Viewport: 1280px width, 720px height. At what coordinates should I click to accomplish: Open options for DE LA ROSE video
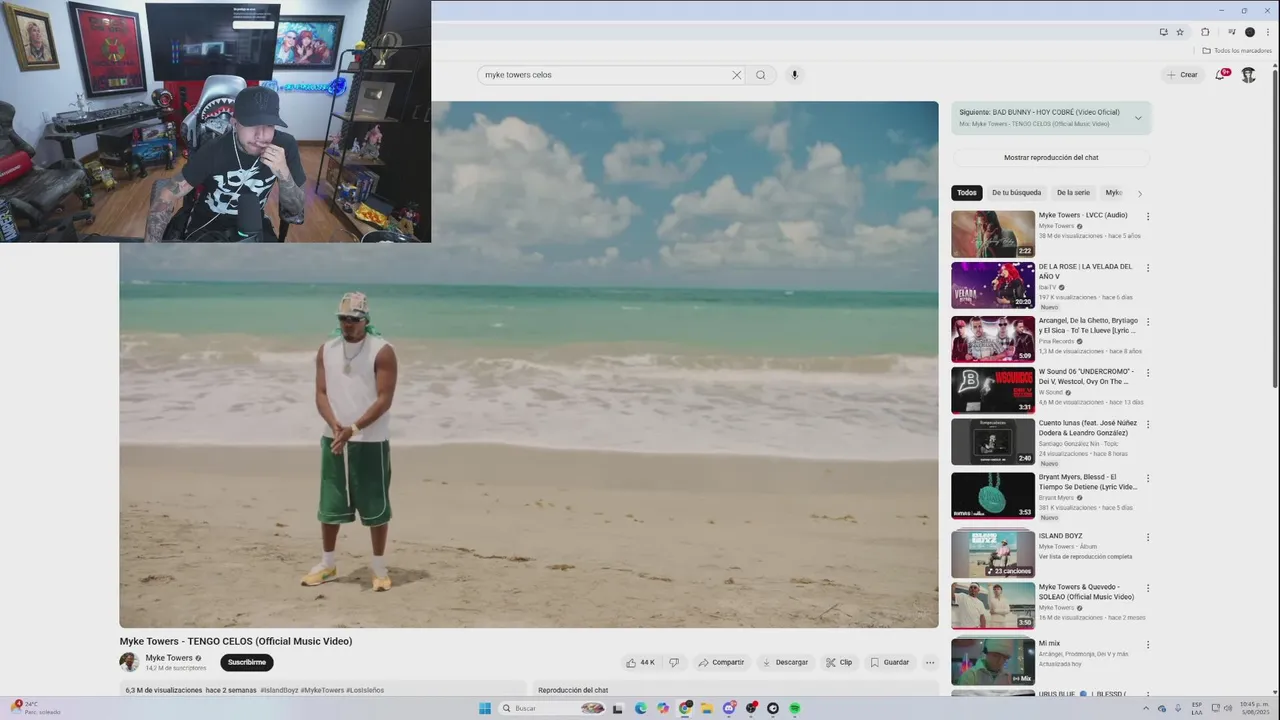tap(1148, 268)
